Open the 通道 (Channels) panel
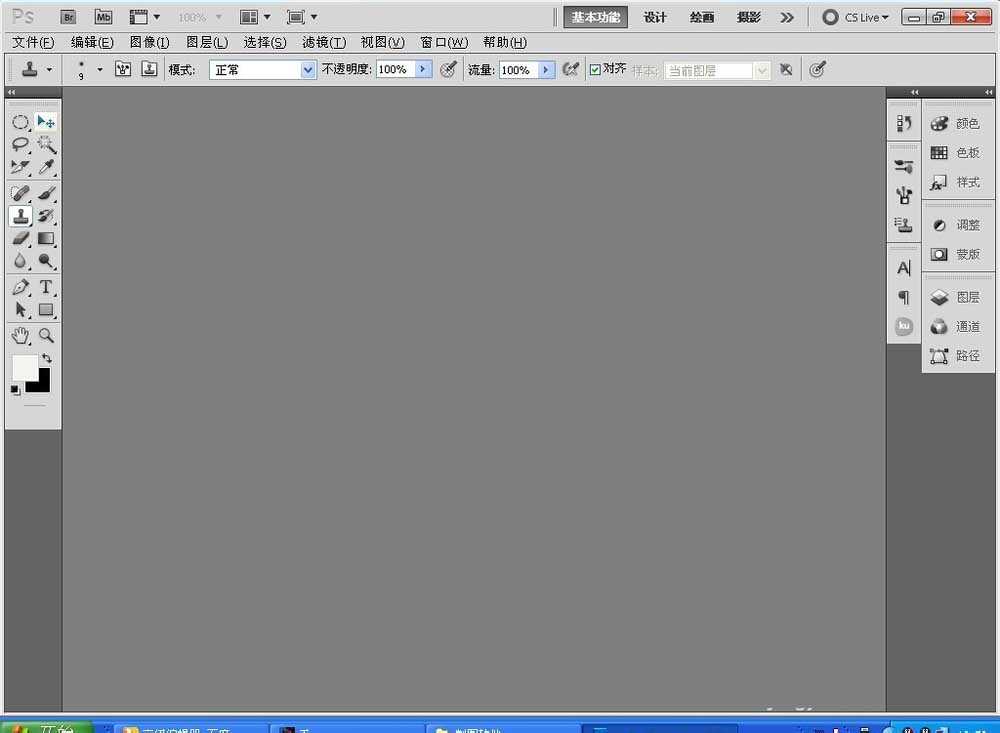 pos(958,326)
